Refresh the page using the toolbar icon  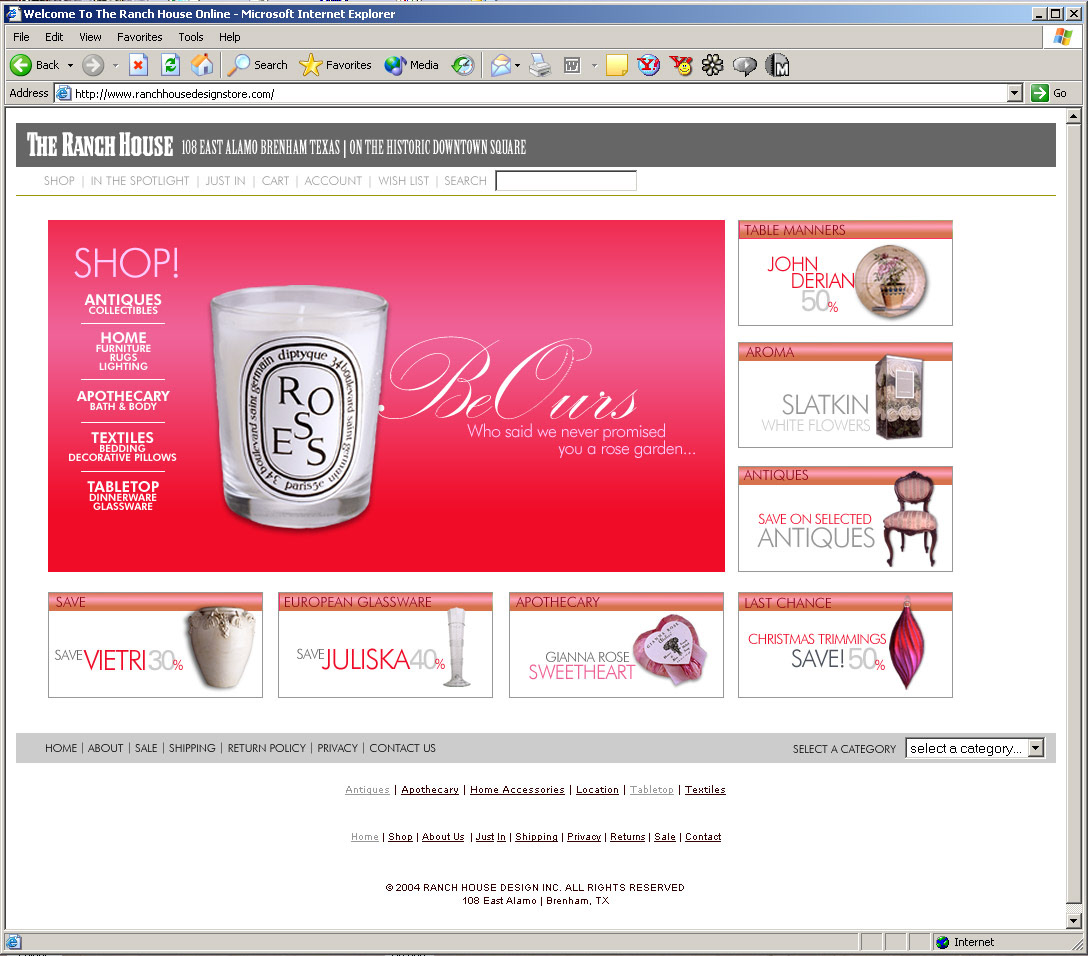pyautogui.click(x=170, y=65)
